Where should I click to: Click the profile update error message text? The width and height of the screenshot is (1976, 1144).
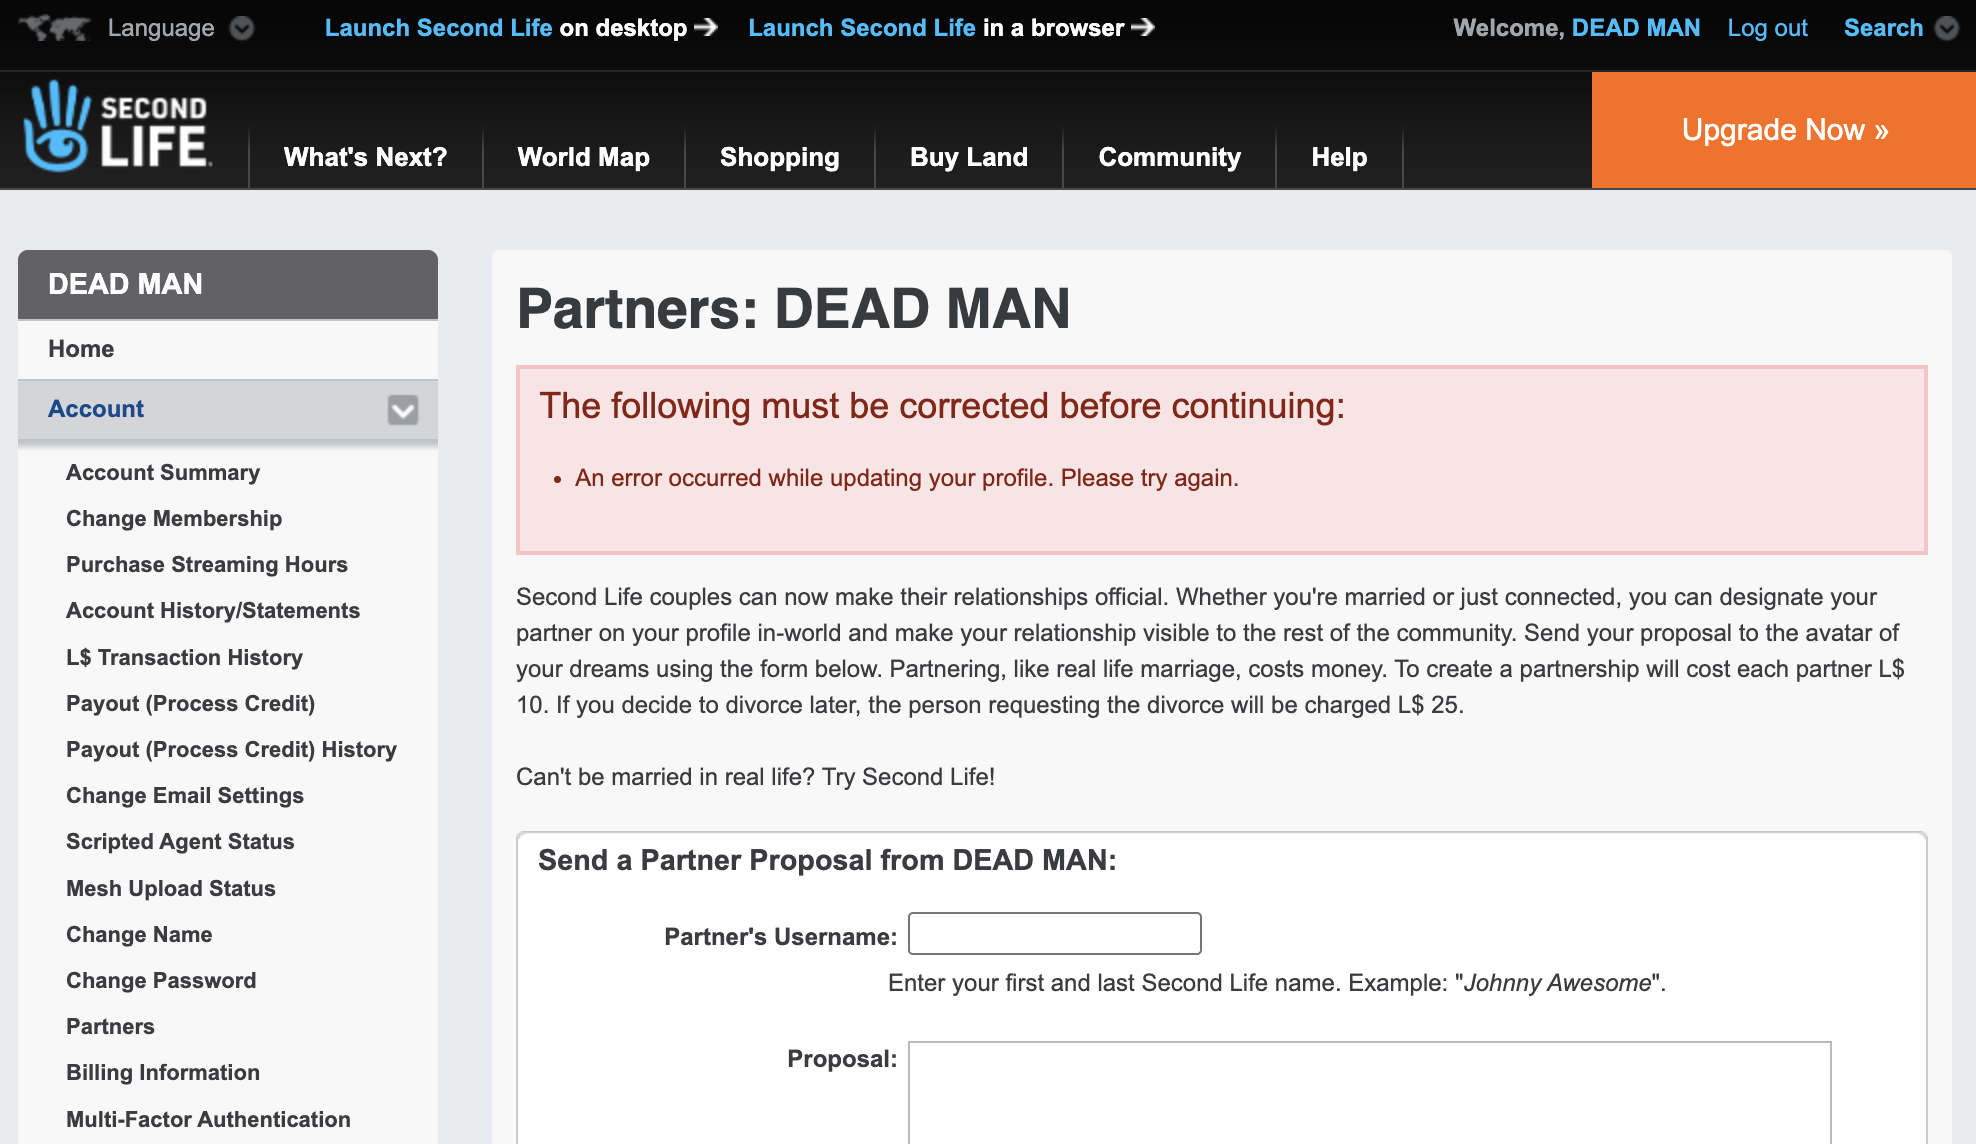click(x=907, y=478)
